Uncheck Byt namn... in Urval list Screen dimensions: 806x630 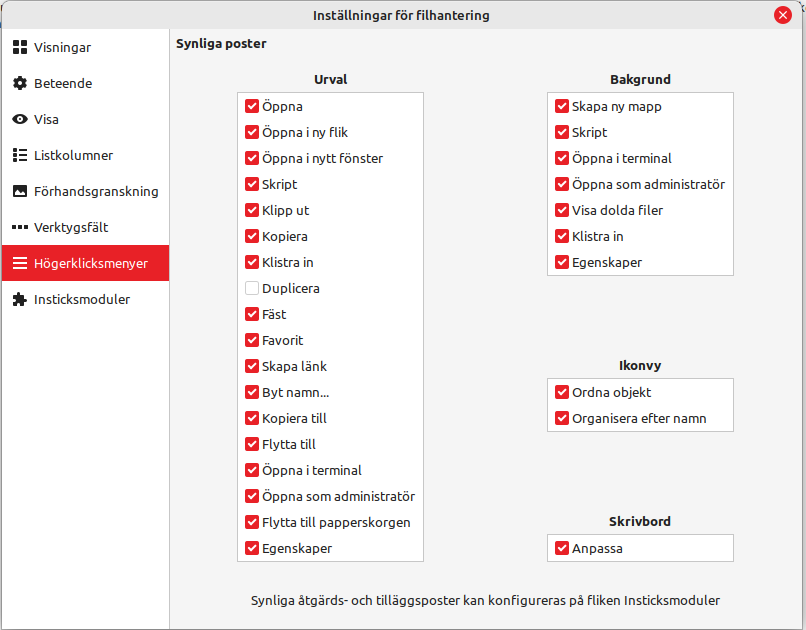pos(252,392)
